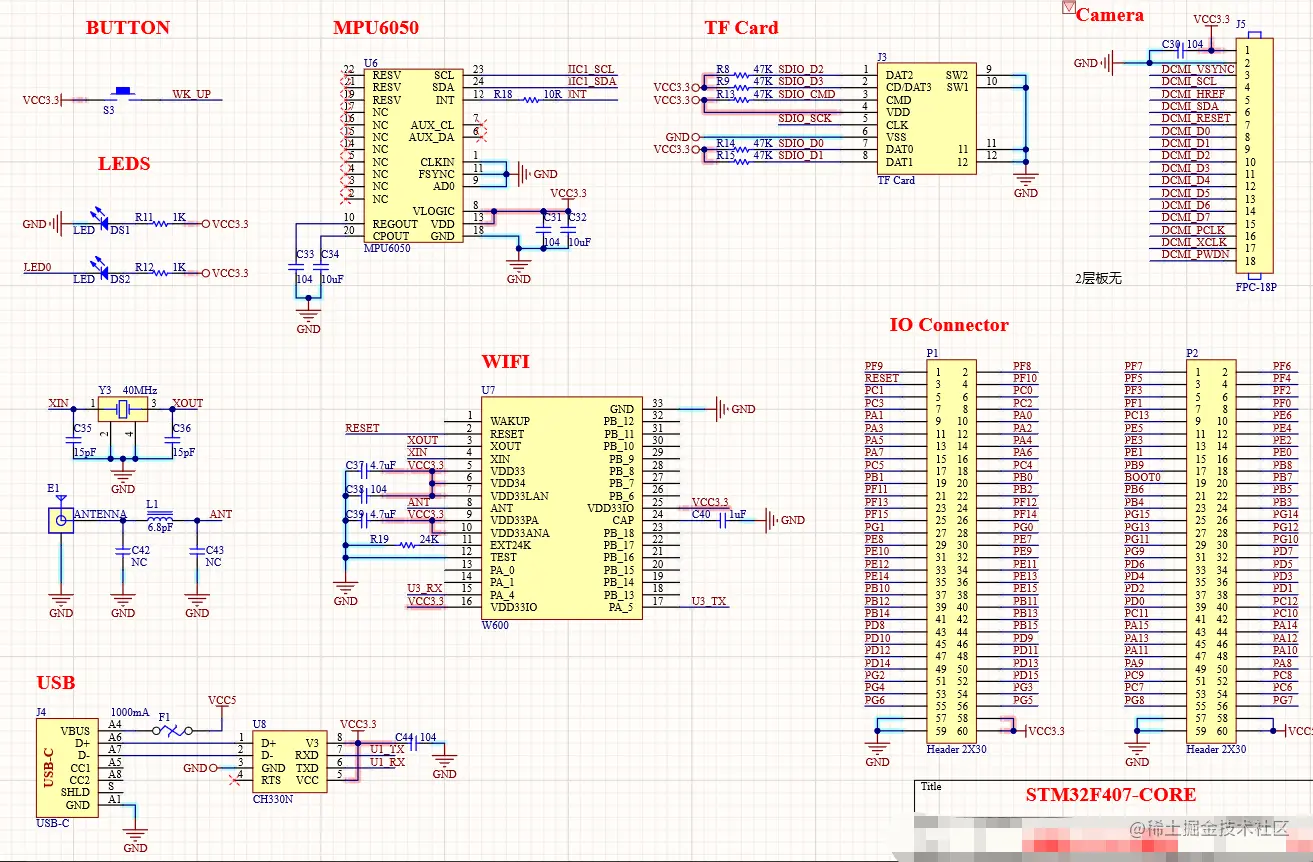Select the E1 antenna connector symbol
Image resolution: width=1313 pixels, height=862 pixels.
tap(61, 516)
